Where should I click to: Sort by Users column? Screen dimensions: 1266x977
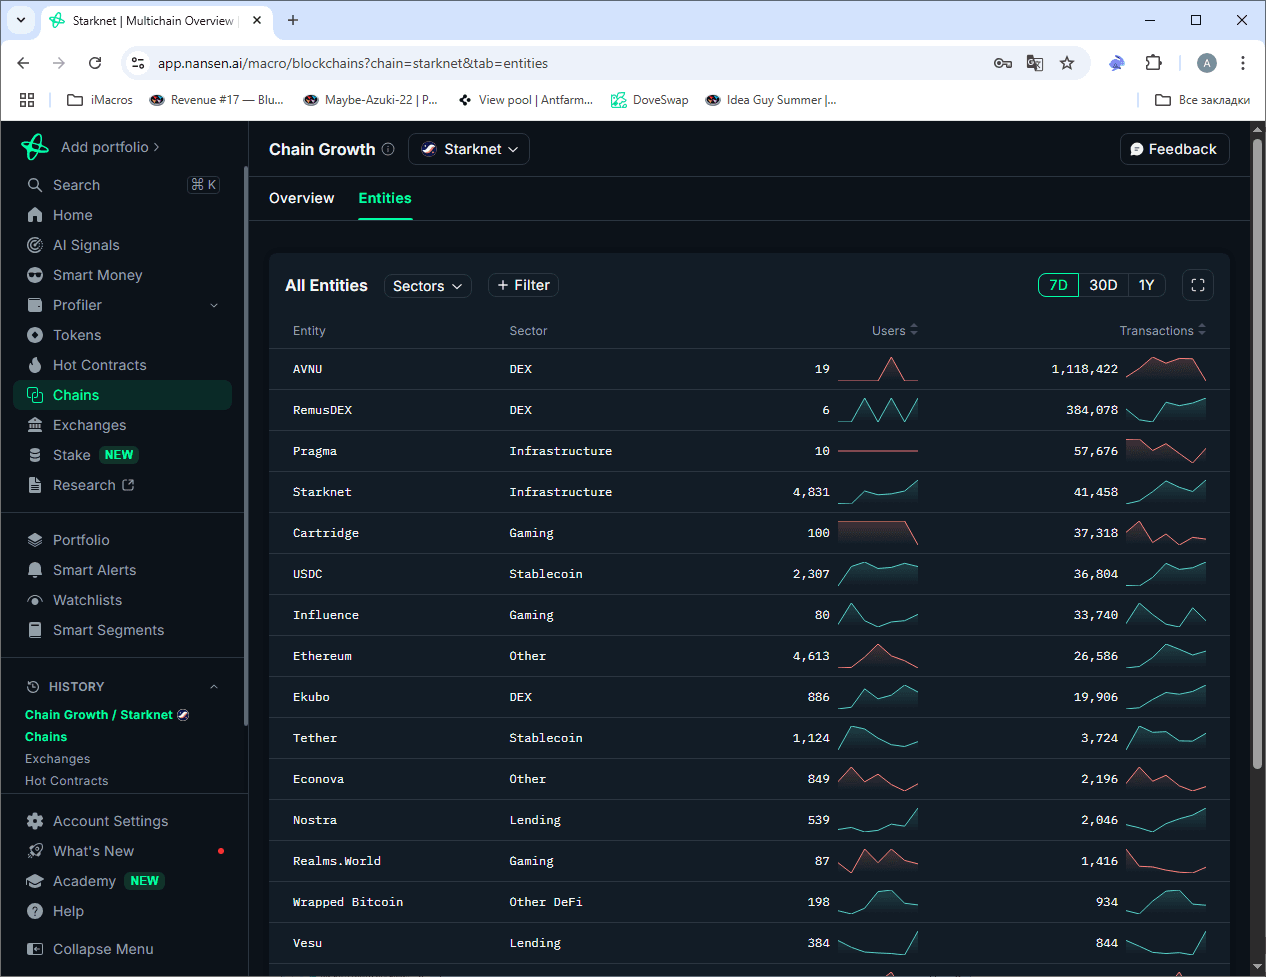point(895,330)
